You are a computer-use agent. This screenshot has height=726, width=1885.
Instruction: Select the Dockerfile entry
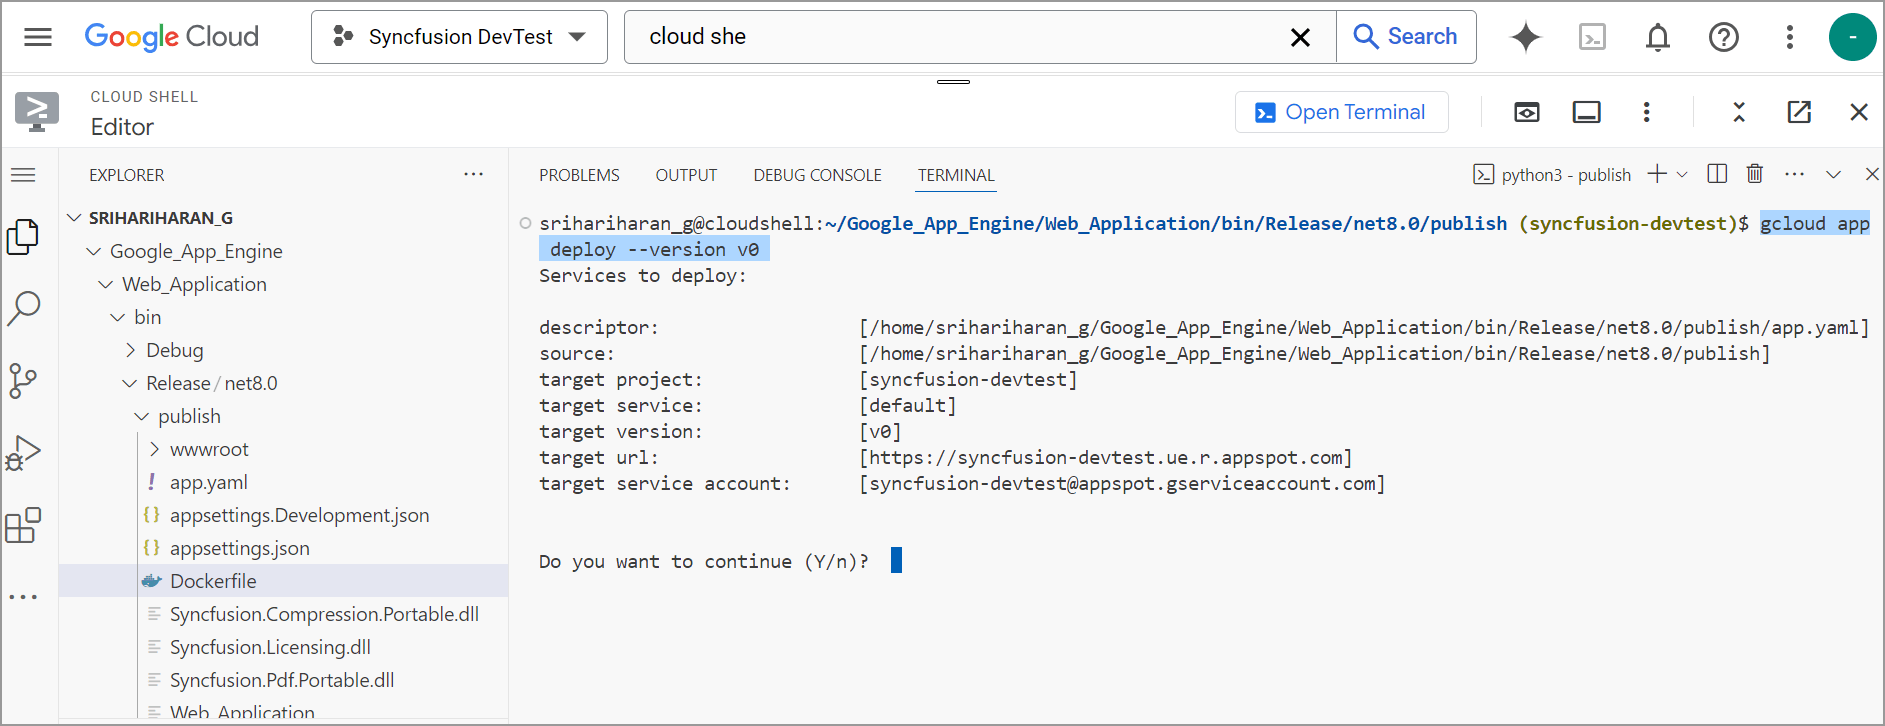click(283, 581)
